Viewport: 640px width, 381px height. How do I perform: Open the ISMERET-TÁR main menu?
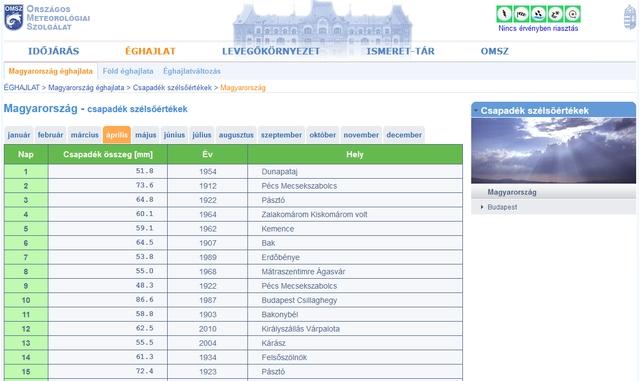click(400, 51)
